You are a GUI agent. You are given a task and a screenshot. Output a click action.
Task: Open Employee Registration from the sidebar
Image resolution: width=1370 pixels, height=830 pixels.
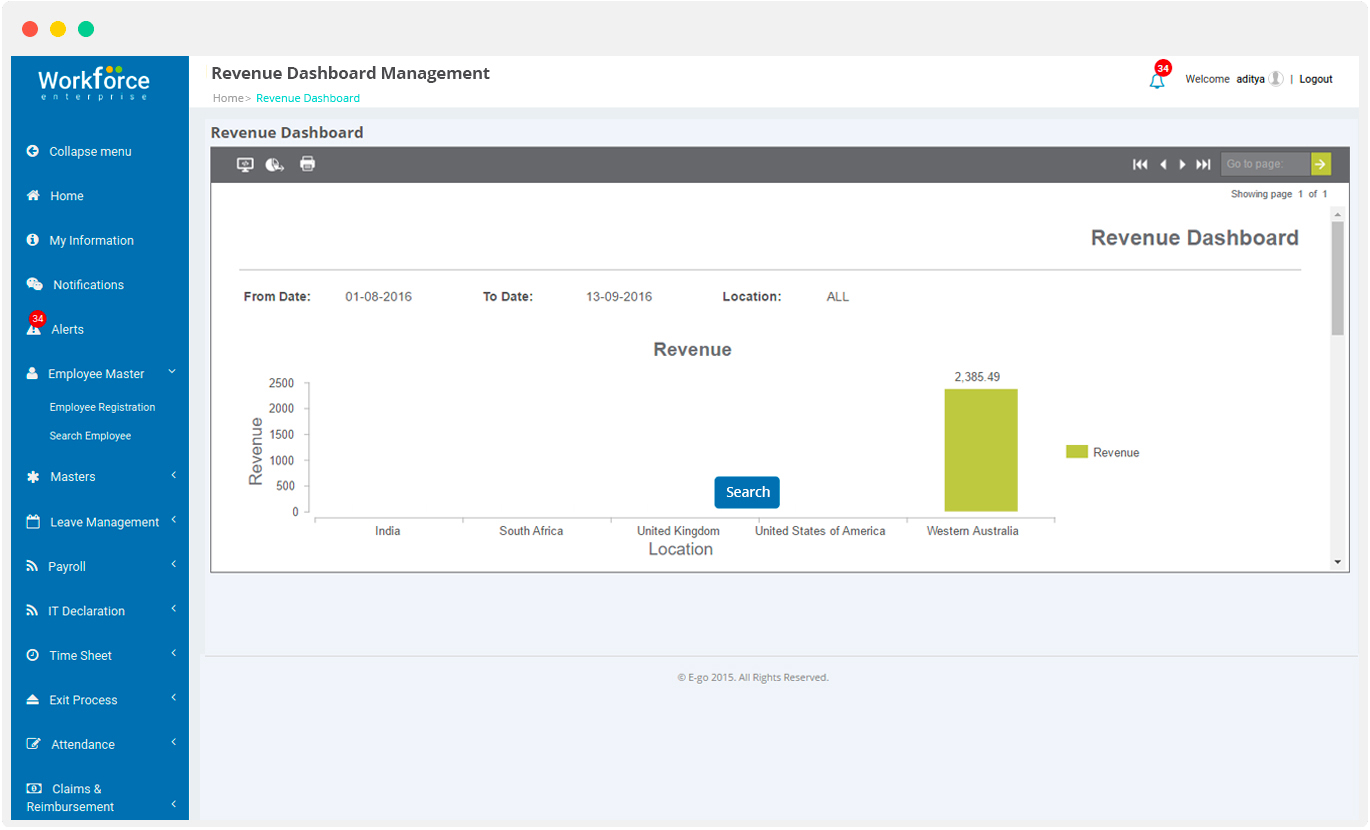coord(103,406)
